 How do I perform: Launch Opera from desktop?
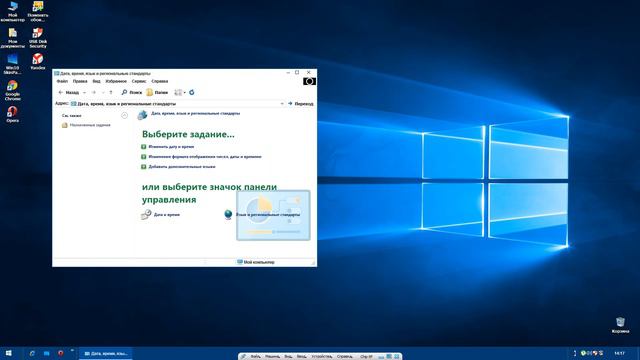point(13,114)
